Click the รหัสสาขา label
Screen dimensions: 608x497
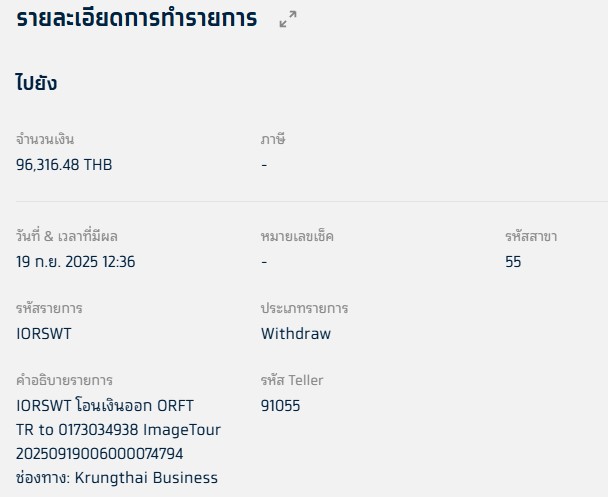pyautogui.click(x=531, y=236)
